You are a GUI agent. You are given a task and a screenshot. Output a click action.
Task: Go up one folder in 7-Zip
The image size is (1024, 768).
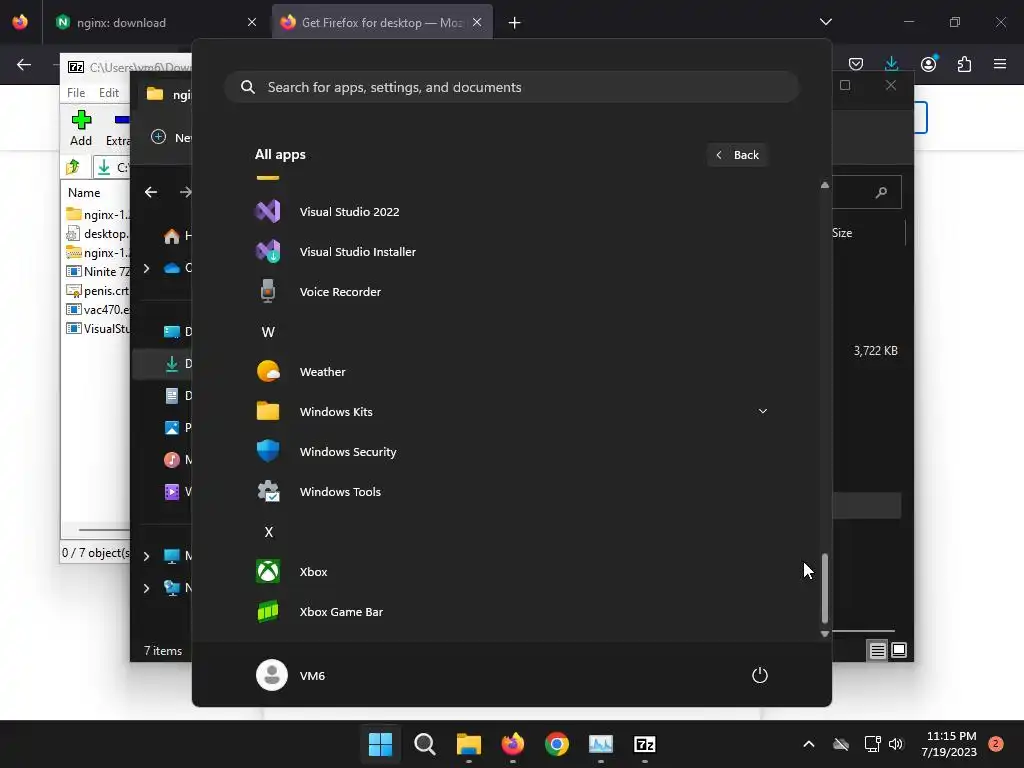click(x=73, y=167)
